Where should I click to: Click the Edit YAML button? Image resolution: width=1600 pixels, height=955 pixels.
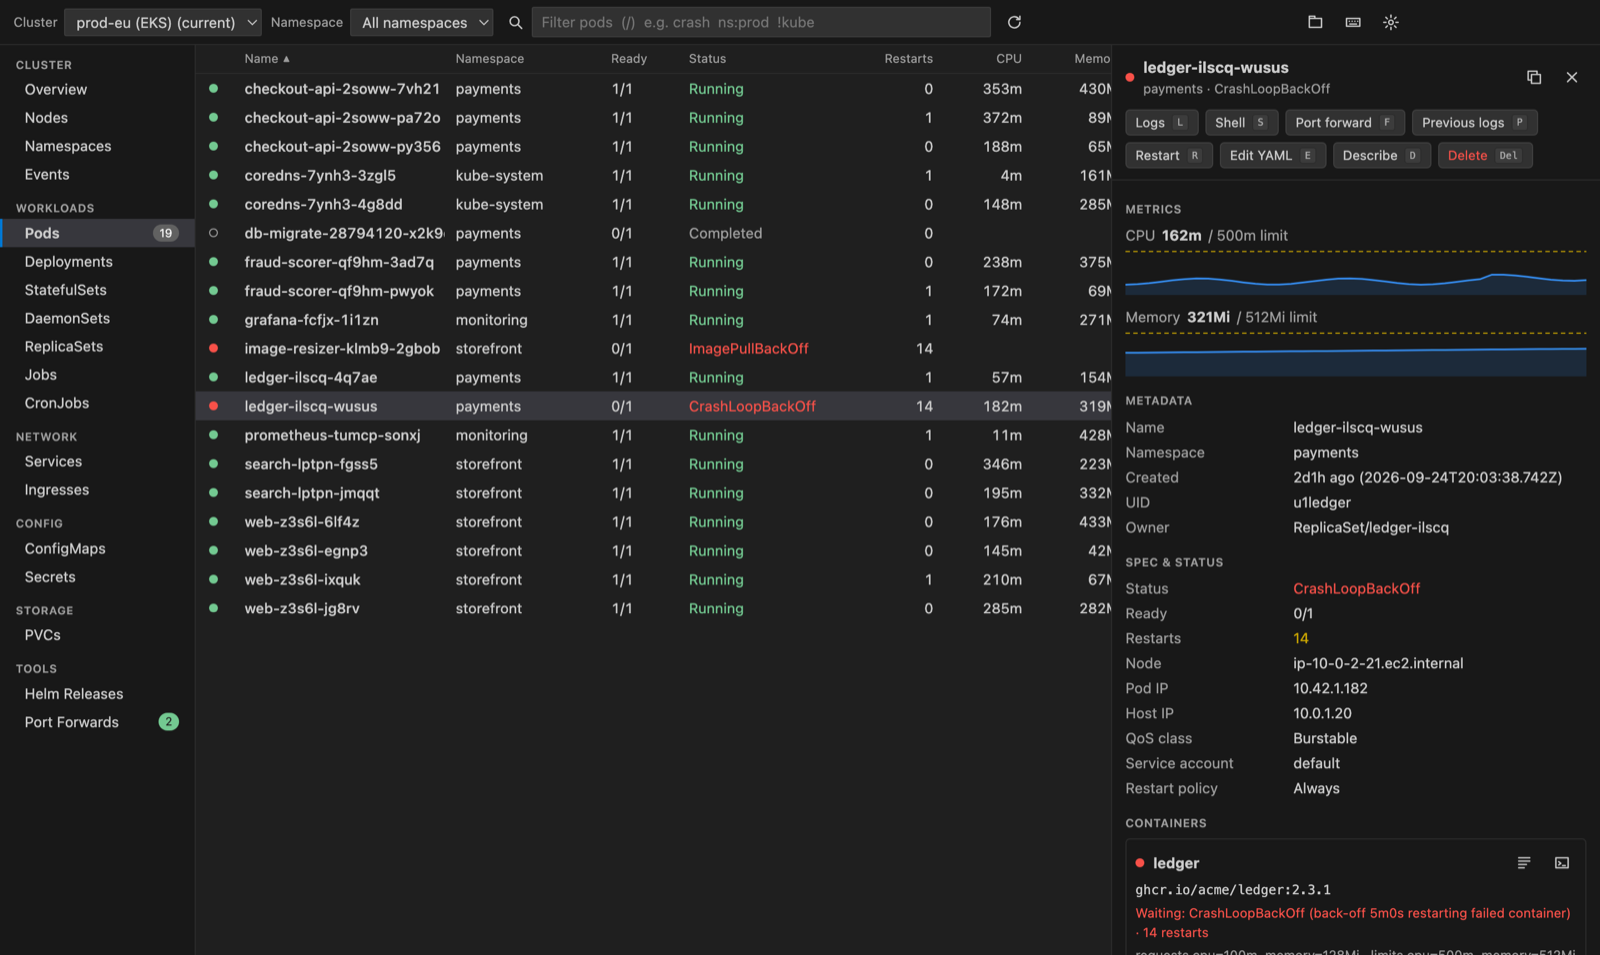pos(1273,155)
